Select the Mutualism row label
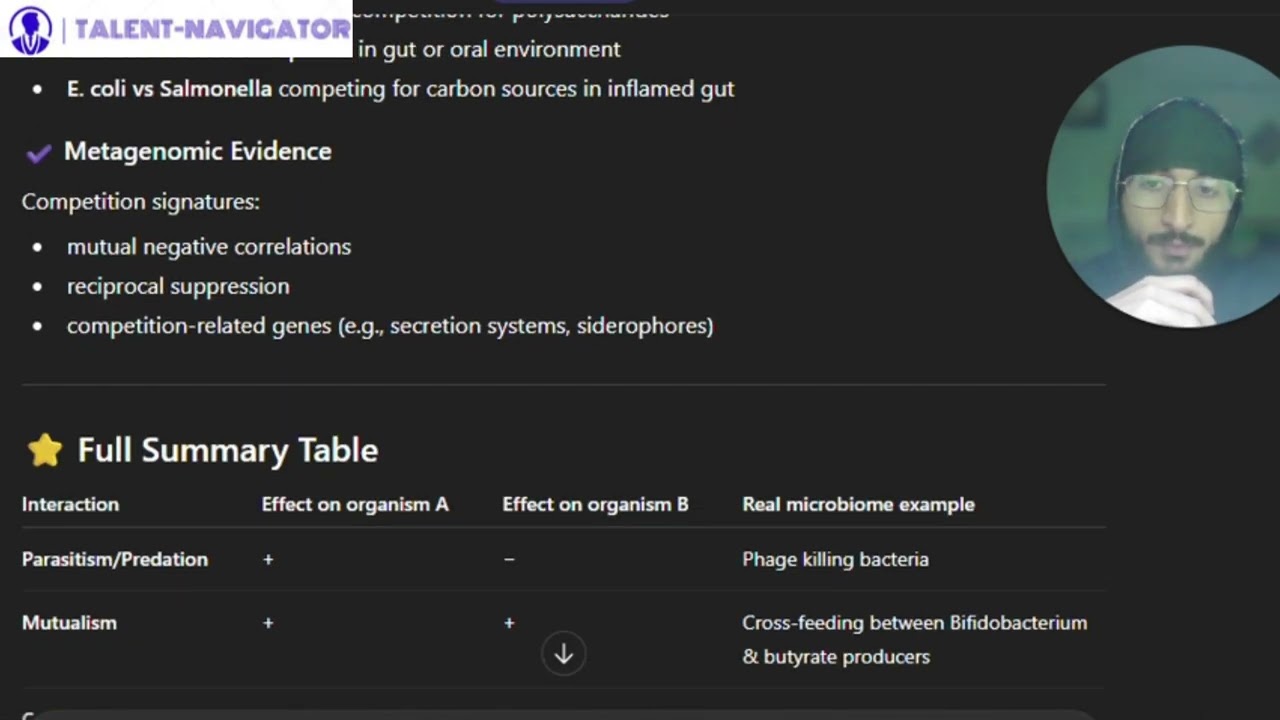The image size is (1280, 720). 69,622
